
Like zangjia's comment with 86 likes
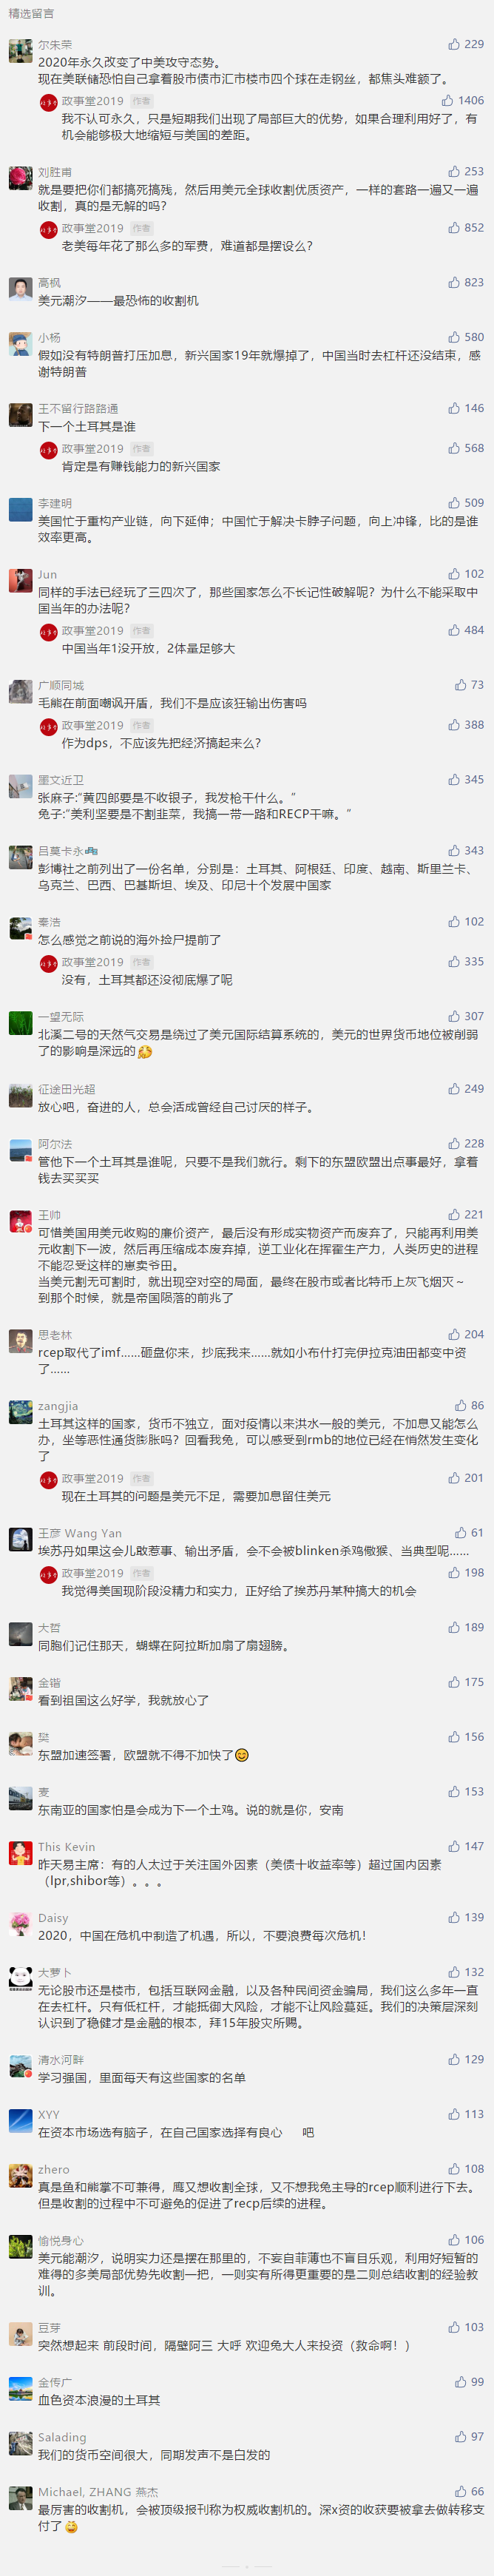(x=461, y=1405)
